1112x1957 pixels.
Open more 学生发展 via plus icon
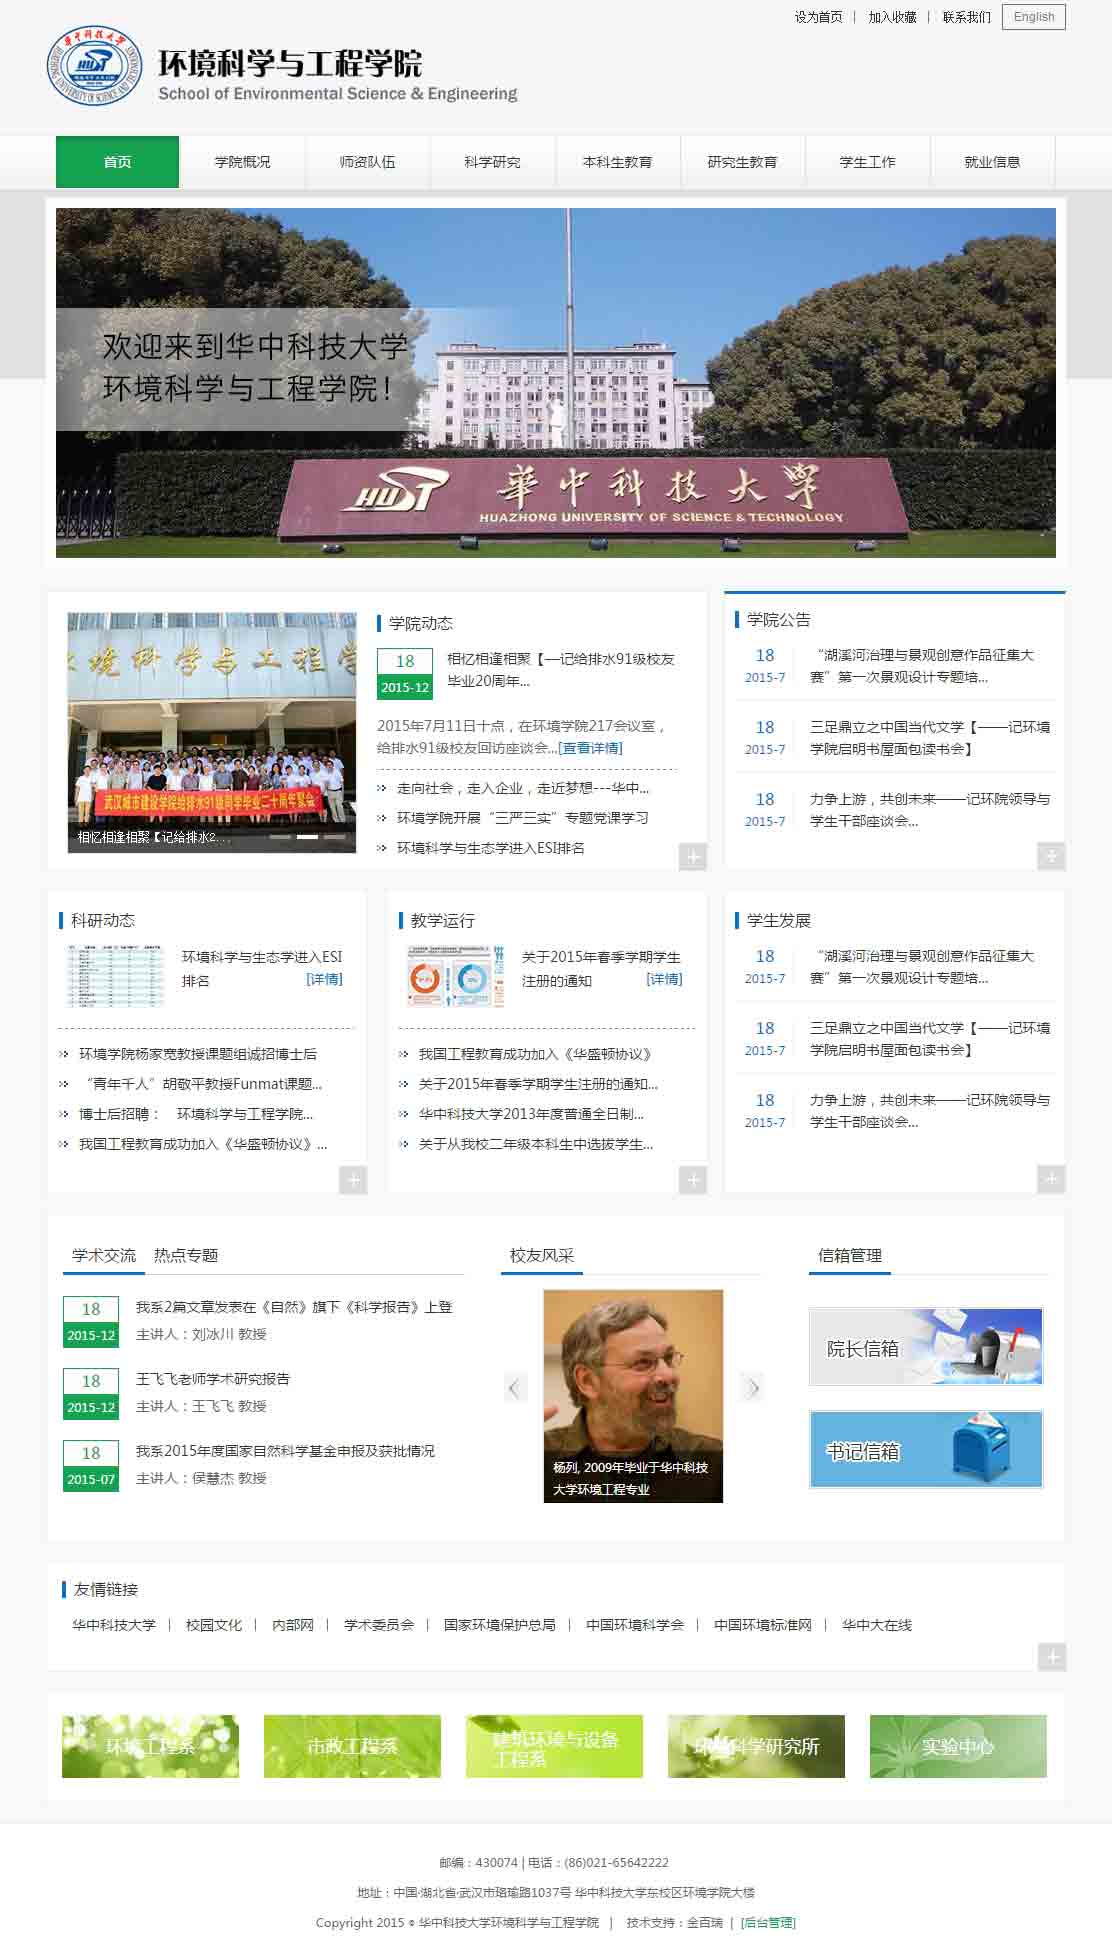coord(1051,1180)
